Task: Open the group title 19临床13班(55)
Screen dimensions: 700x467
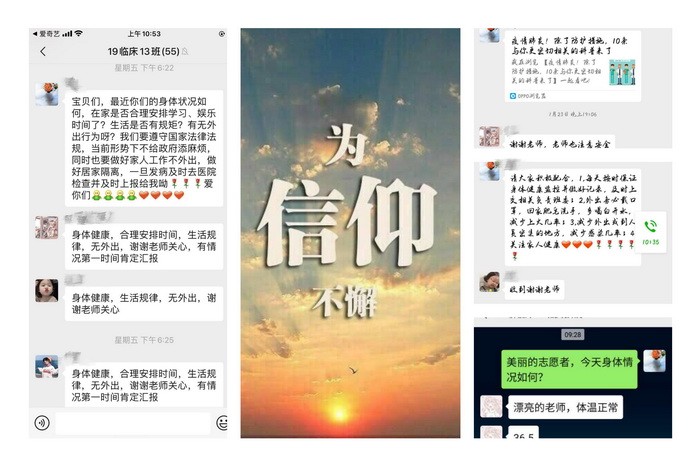Action: [143, 51]
